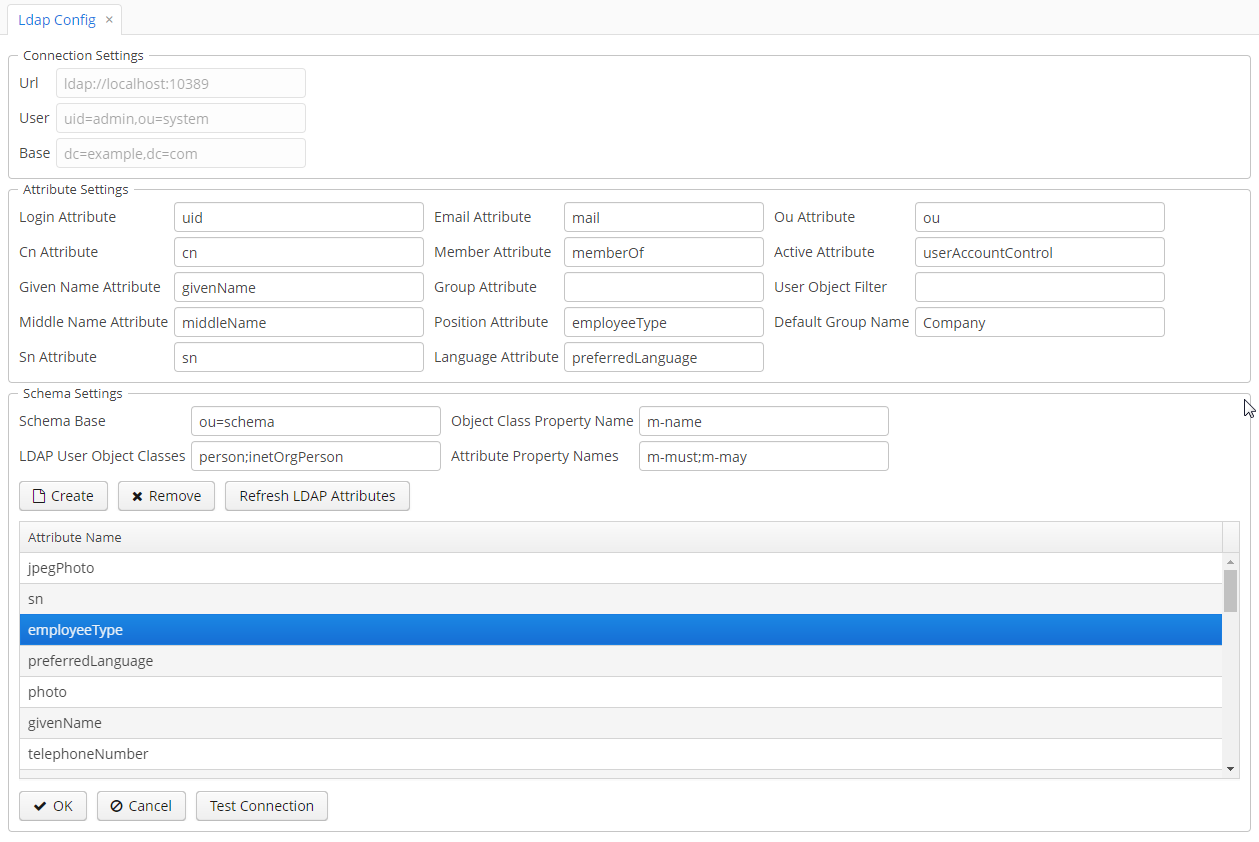Image resolution: width=1259 pixels, height=842 pixels.
Task: Edit the Ou Attribute field
Action: 1040,217
